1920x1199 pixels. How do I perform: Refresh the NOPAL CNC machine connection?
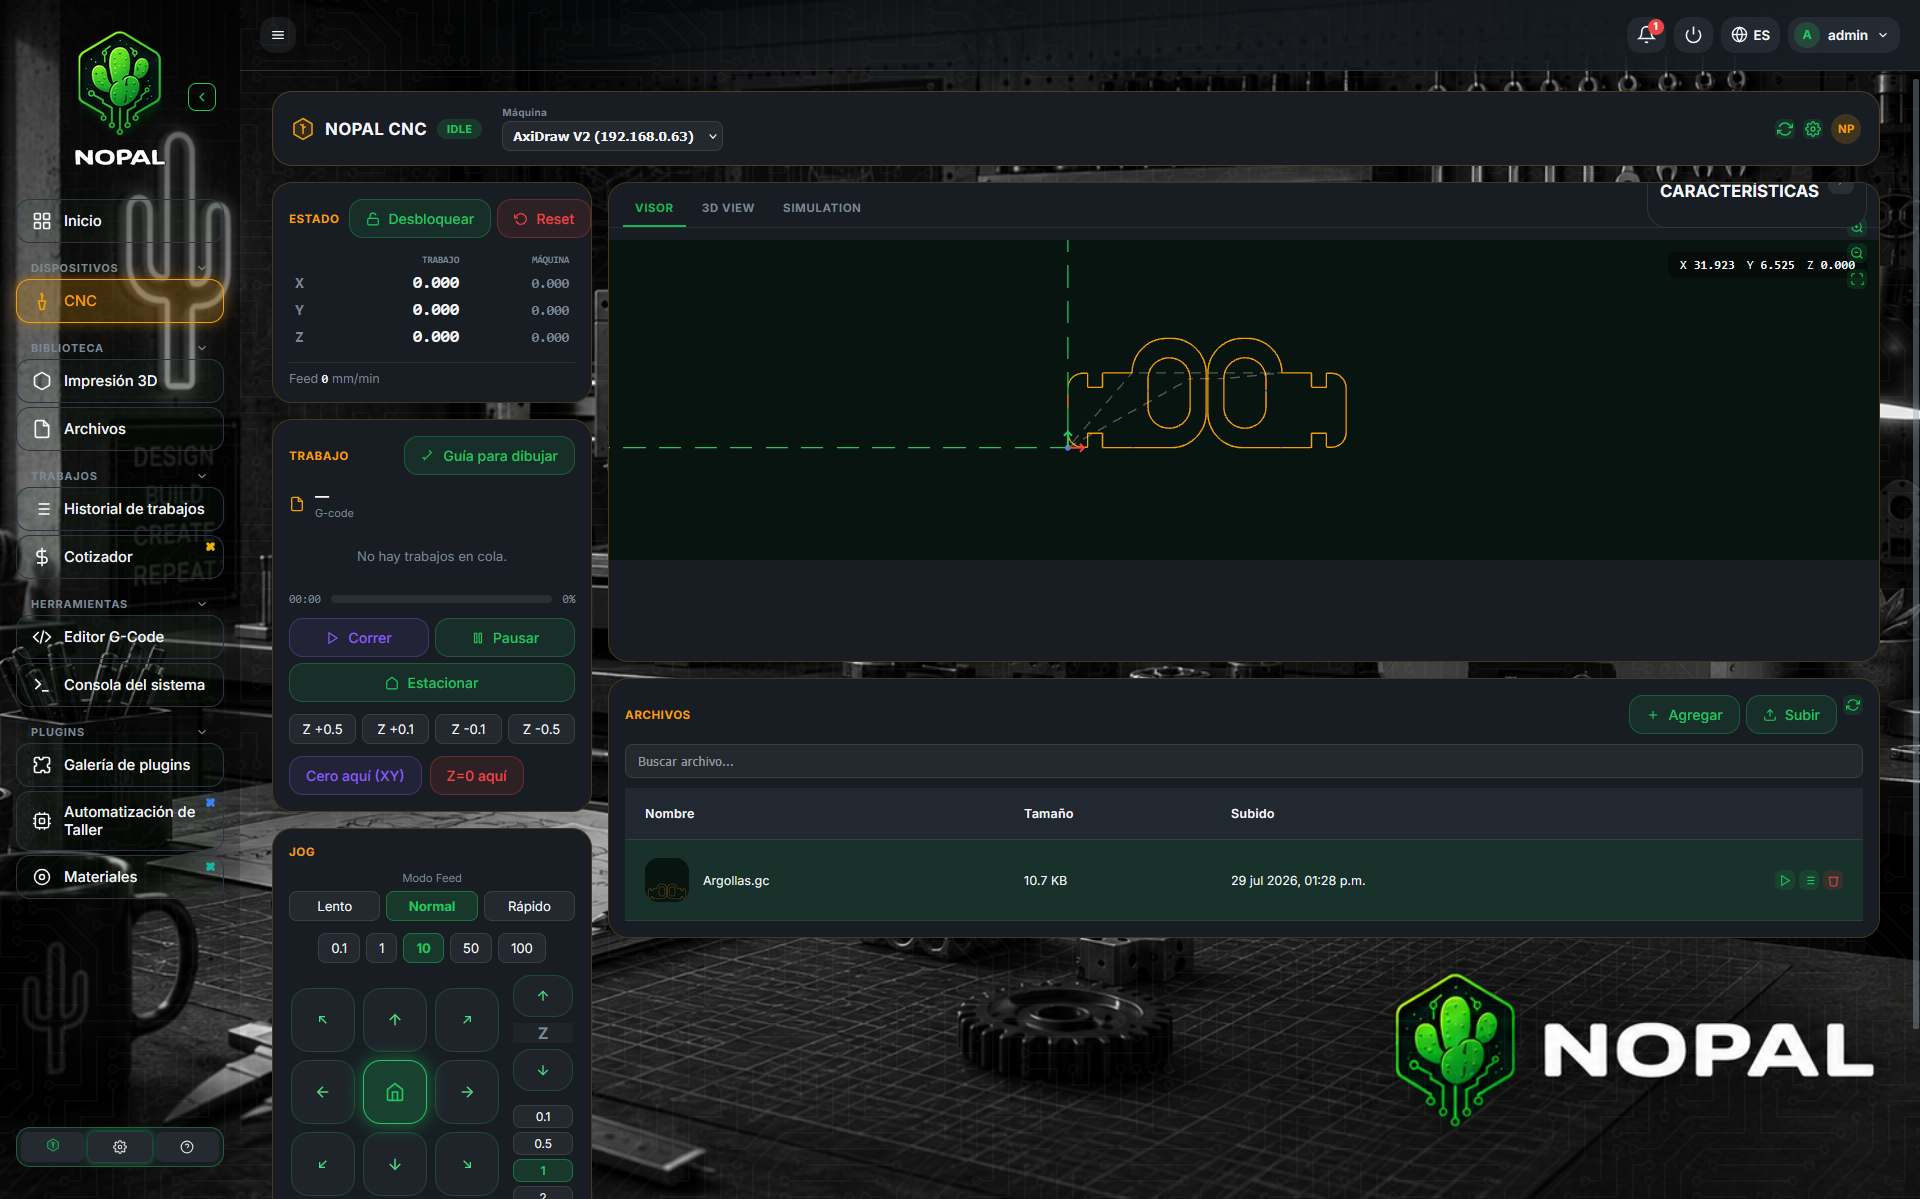point(1785,129)
